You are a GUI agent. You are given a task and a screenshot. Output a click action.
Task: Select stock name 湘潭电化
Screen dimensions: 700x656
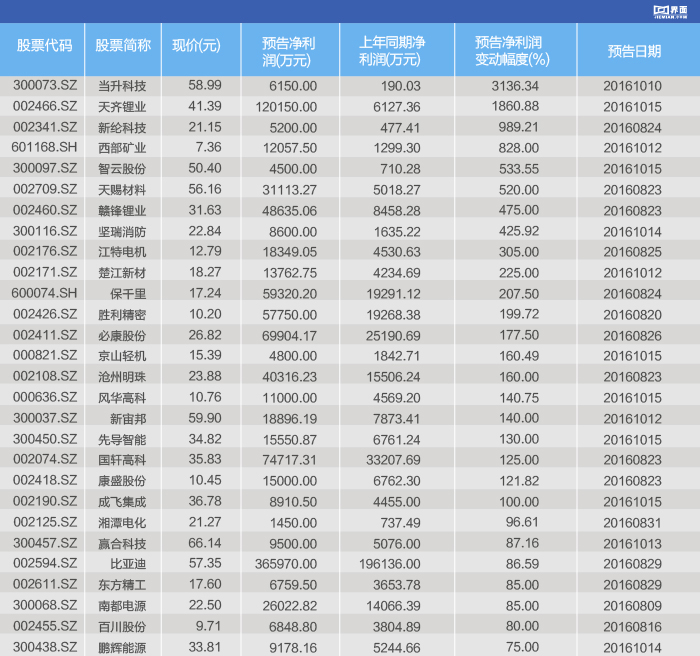click(122, 523)
